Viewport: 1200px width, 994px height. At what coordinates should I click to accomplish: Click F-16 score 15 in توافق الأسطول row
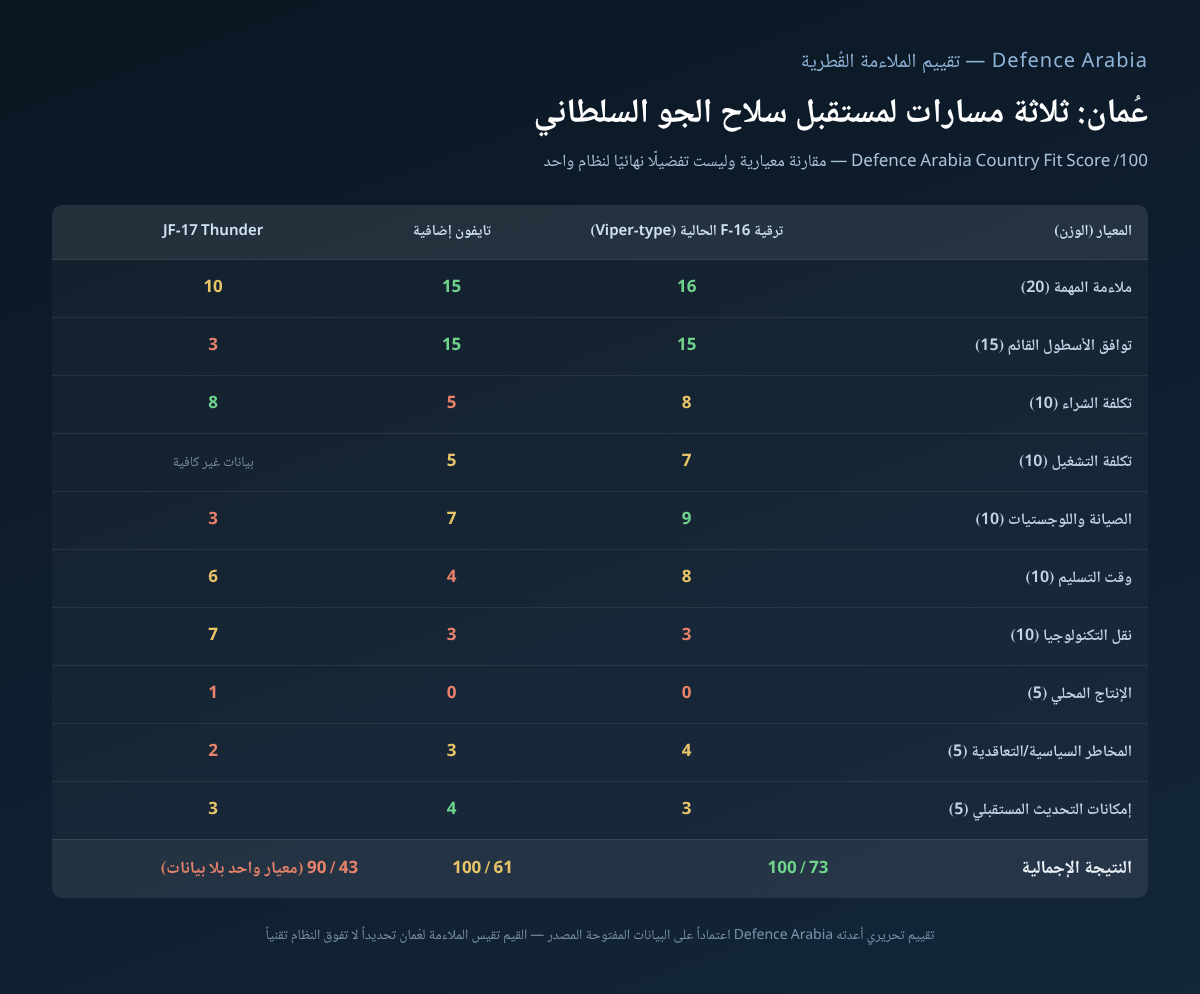point(686,345)
